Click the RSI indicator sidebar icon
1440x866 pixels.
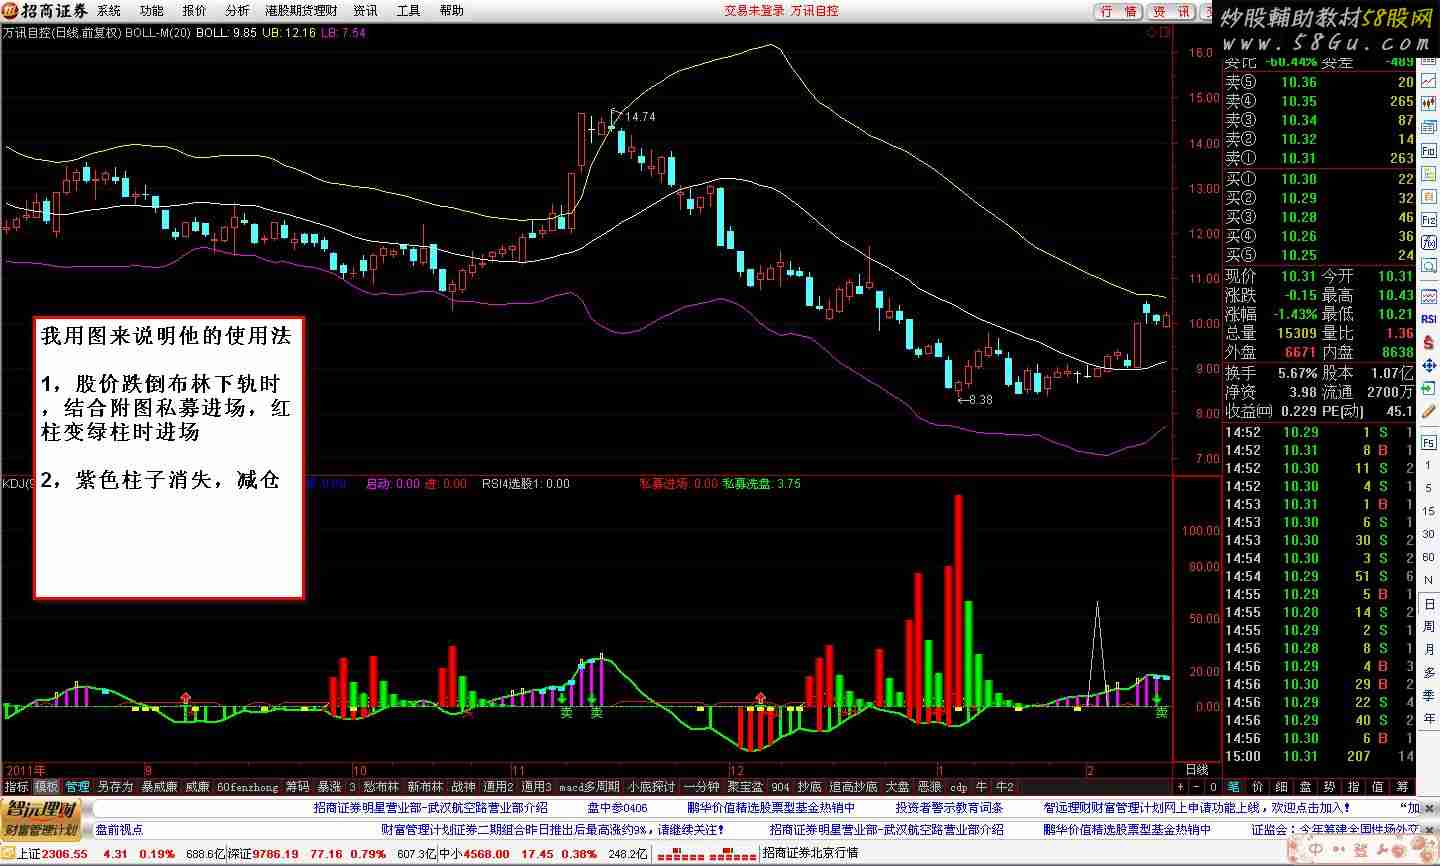[x=1429, y=319]
